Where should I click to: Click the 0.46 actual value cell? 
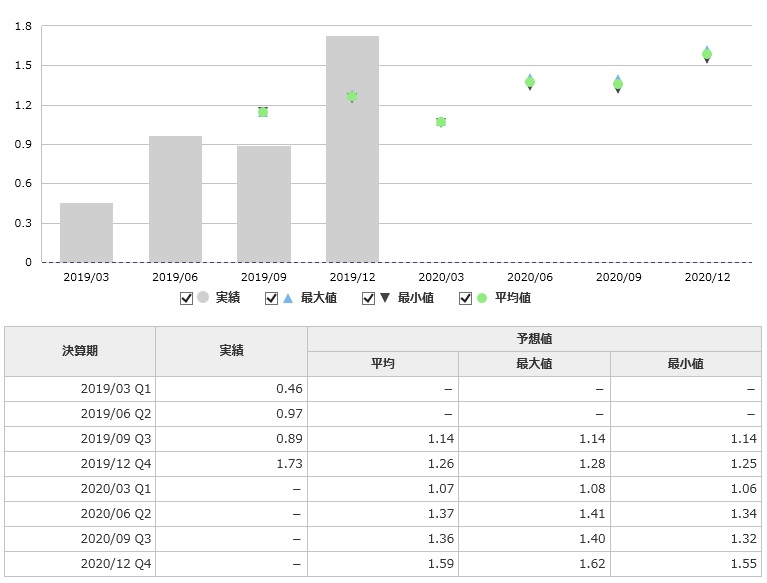(x=231, y=389)
